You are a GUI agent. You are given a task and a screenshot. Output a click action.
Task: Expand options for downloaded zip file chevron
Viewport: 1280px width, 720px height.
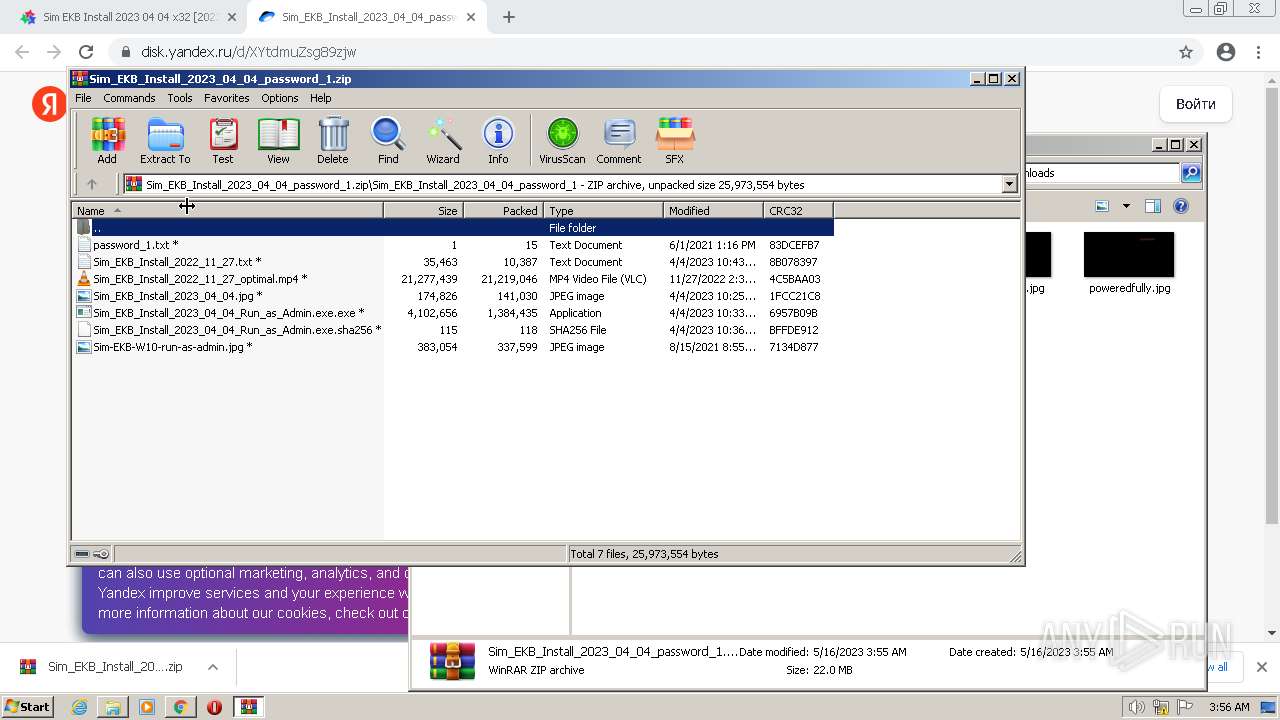(212, 667)
